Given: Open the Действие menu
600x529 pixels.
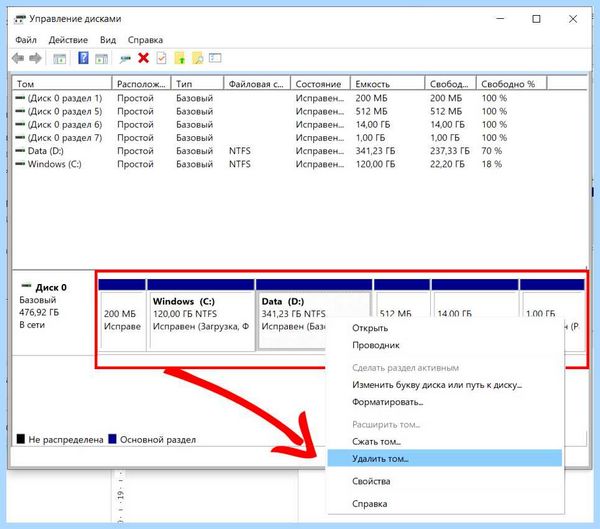Looking at the screenshot, I should 68,40.
